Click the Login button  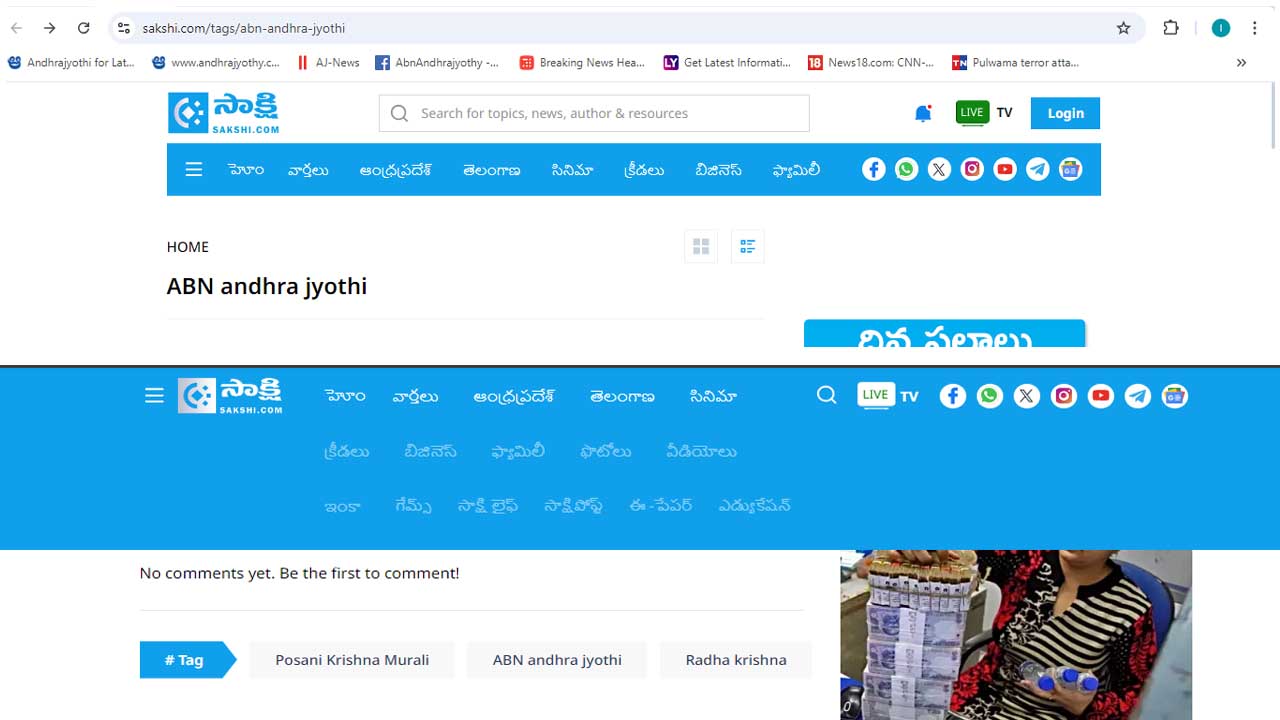1065,114
